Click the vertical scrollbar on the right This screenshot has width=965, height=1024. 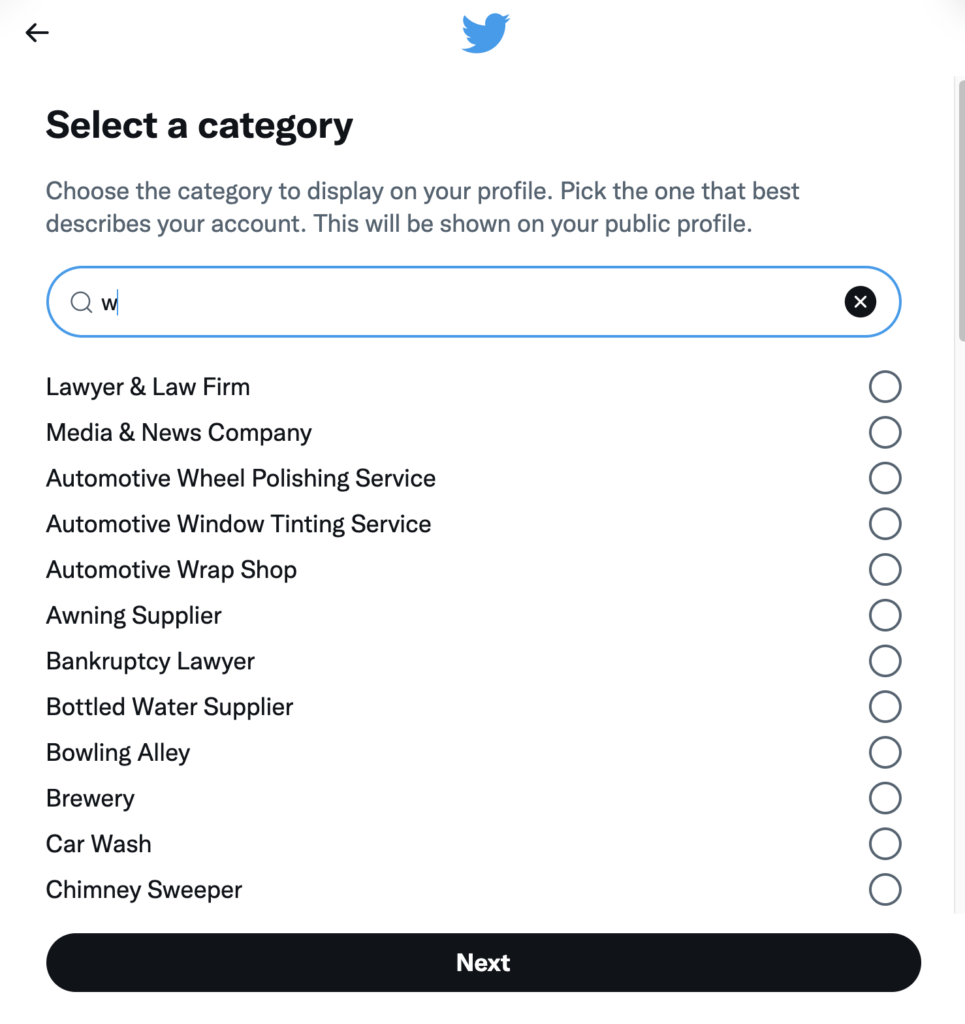click(960, 210)
